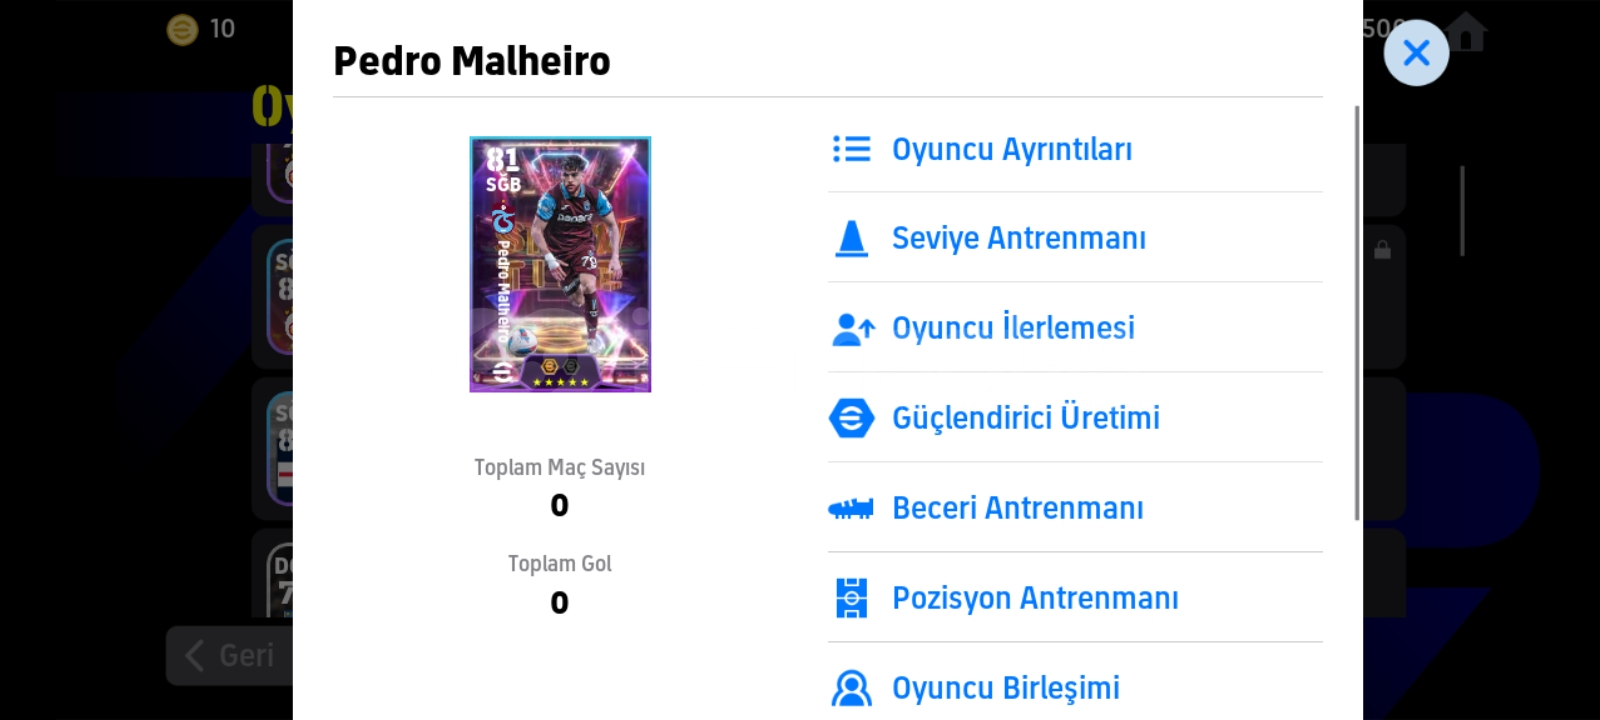Image resolution: width=1600 pixels, height=720 pixels.
Task: Click the player progression person-arrow icon
Action: pos(853,329)
